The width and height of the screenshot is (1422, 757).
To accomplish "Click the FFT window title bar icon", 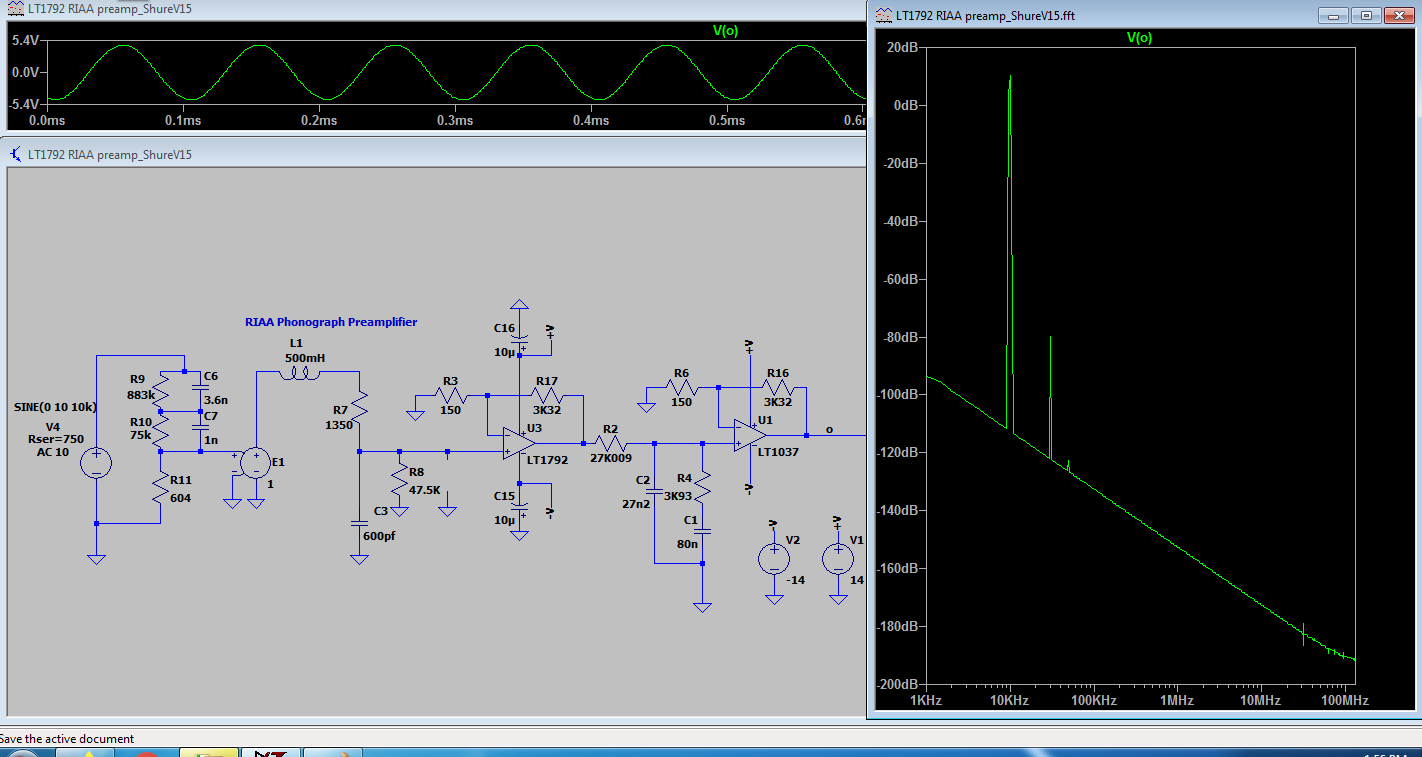I will 884,15.
